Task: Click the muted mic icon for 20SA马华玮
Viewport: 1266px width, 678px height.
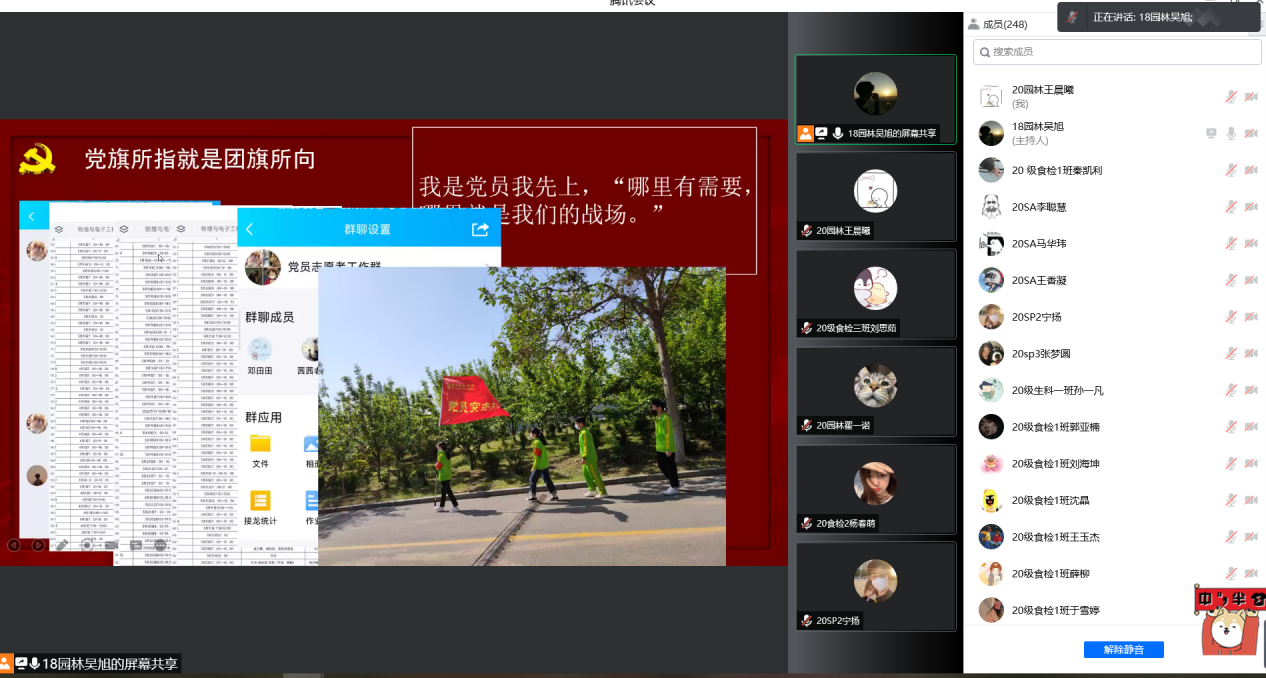Action: coord(1231,244)
